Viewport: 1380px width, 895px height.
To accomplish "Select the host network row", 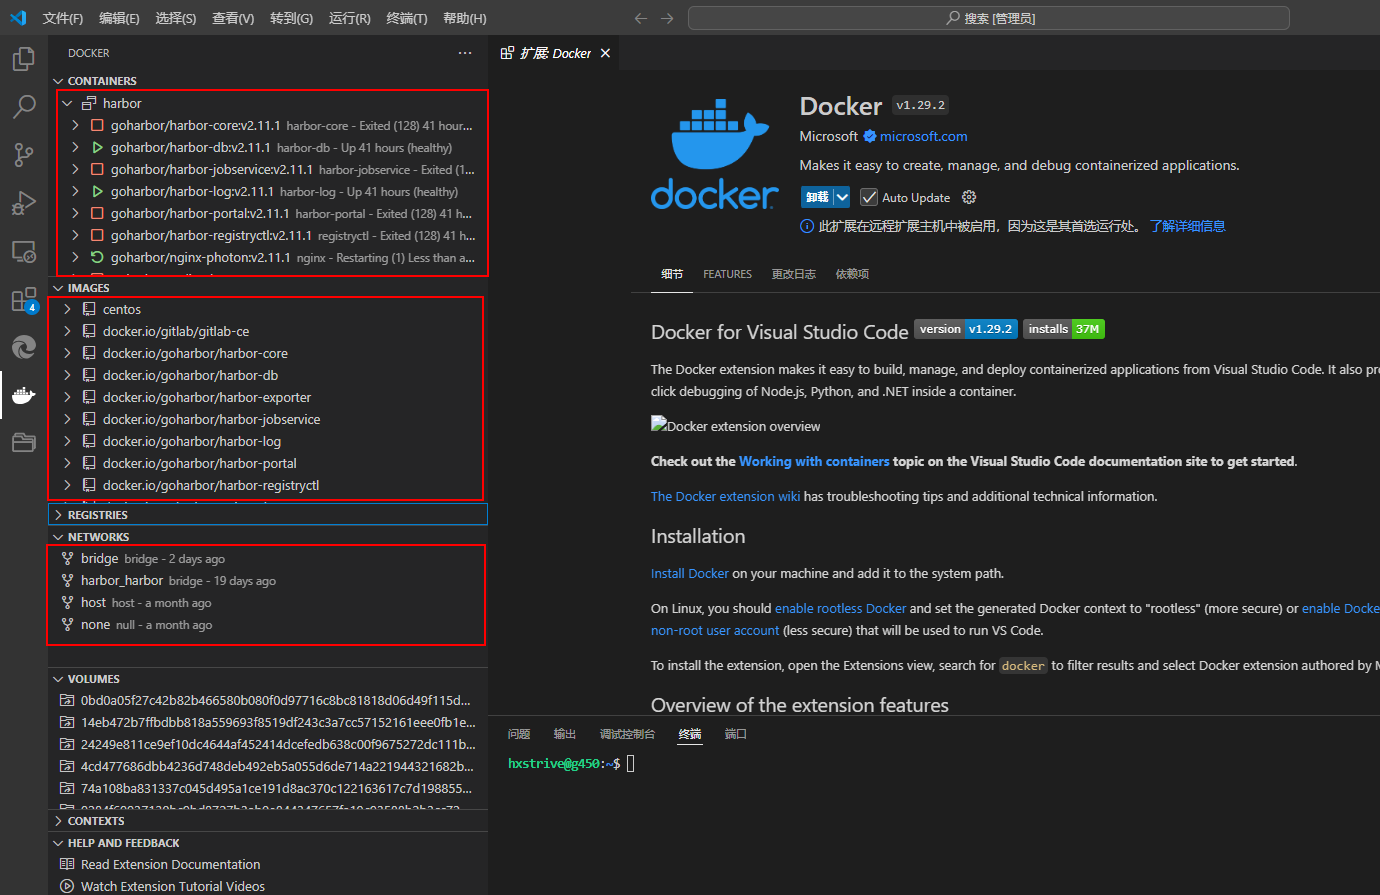I will [268, 602].
